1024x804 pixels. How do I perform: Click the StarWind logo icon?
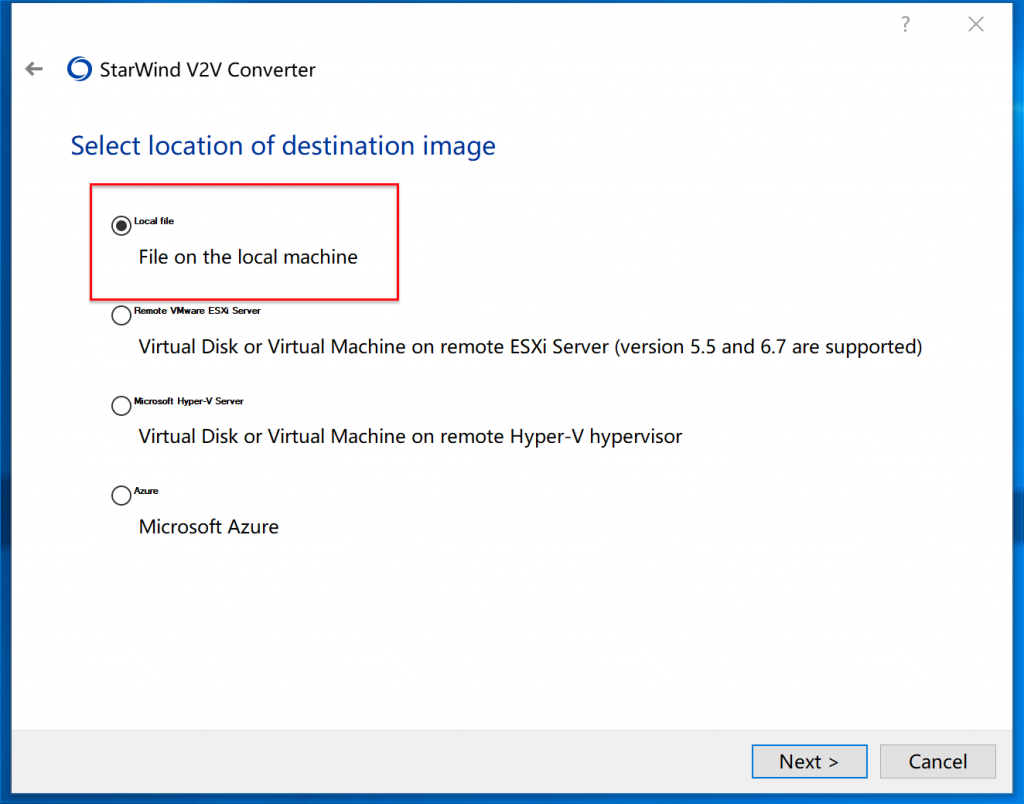tap(79, 69)
